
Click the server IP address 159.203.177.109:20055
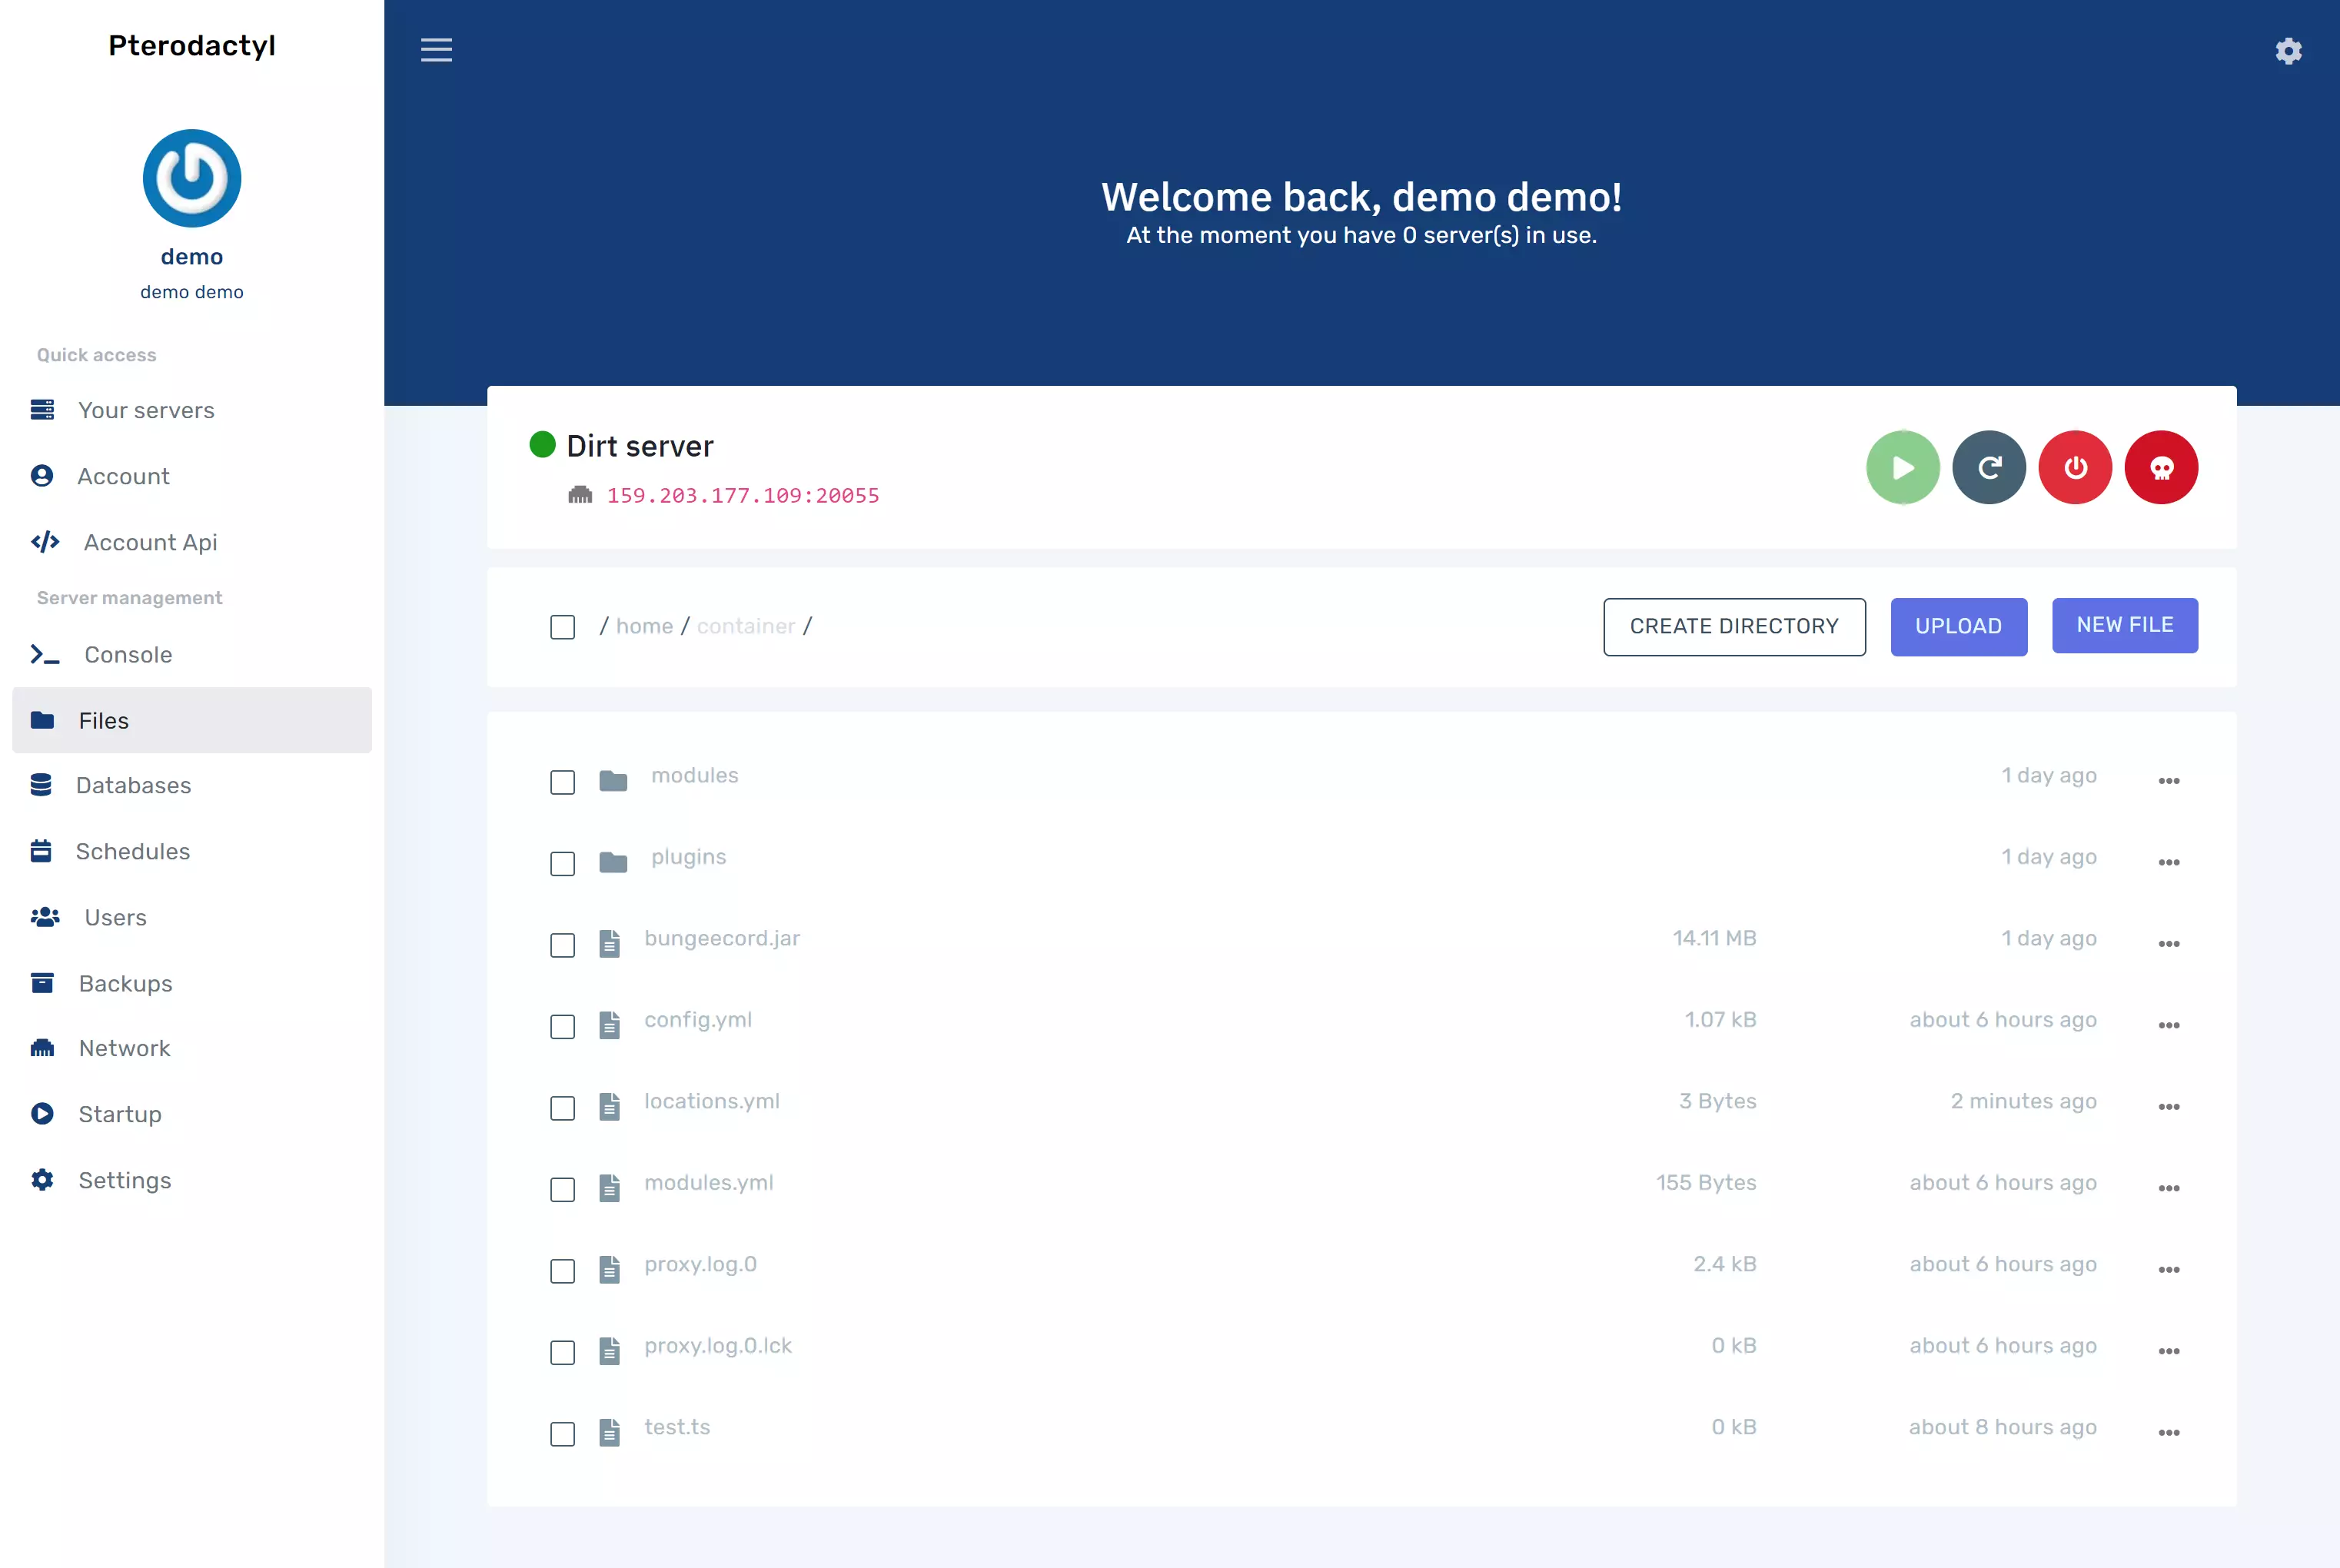pyautogui.click(x=743, y=496)
